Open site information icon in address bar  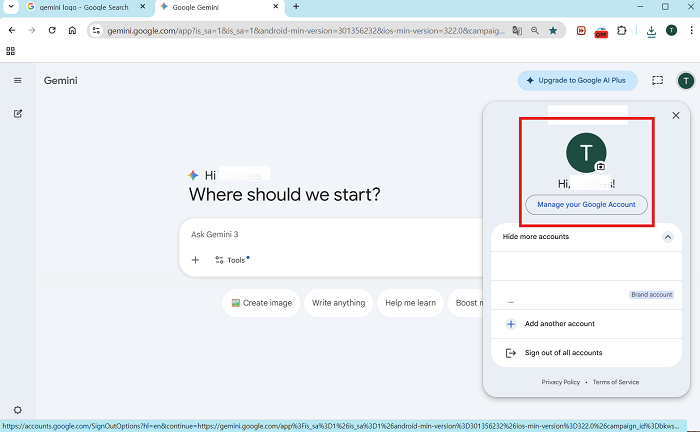click(x=96, y=30)
